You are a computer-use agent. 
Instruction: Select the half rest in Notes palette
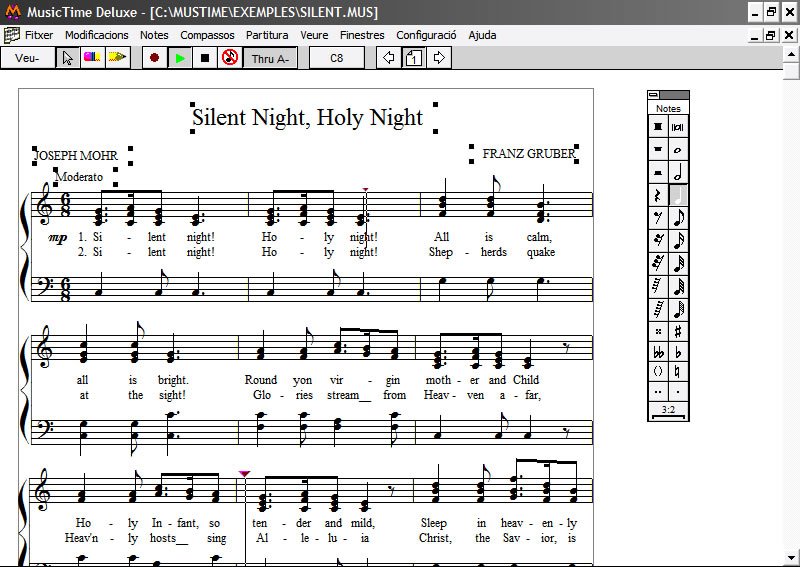point(658,172)
